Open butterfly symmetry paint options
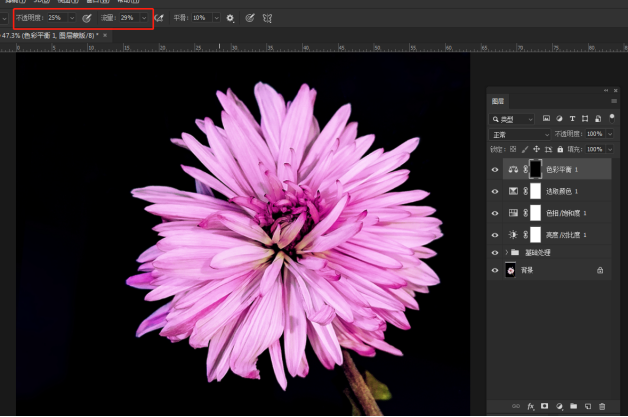 tap(267, 18)
